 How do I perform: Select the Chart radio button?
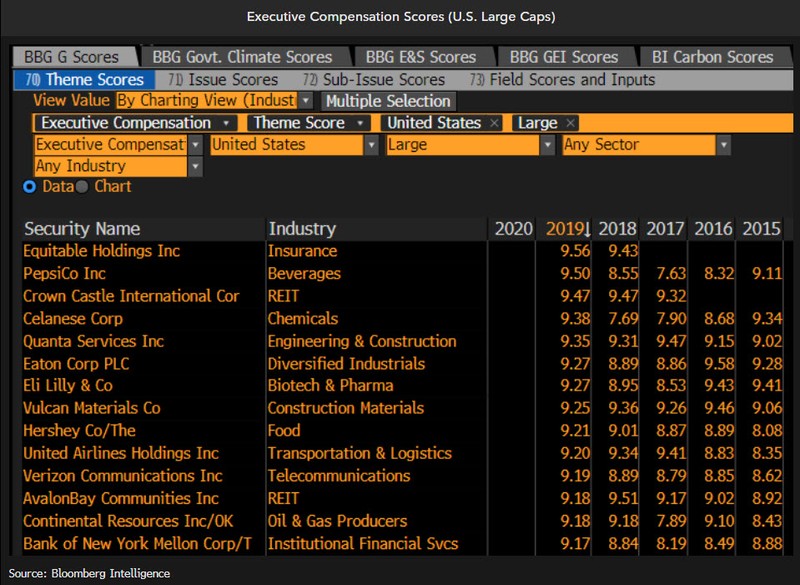click(x=82, y=187)
